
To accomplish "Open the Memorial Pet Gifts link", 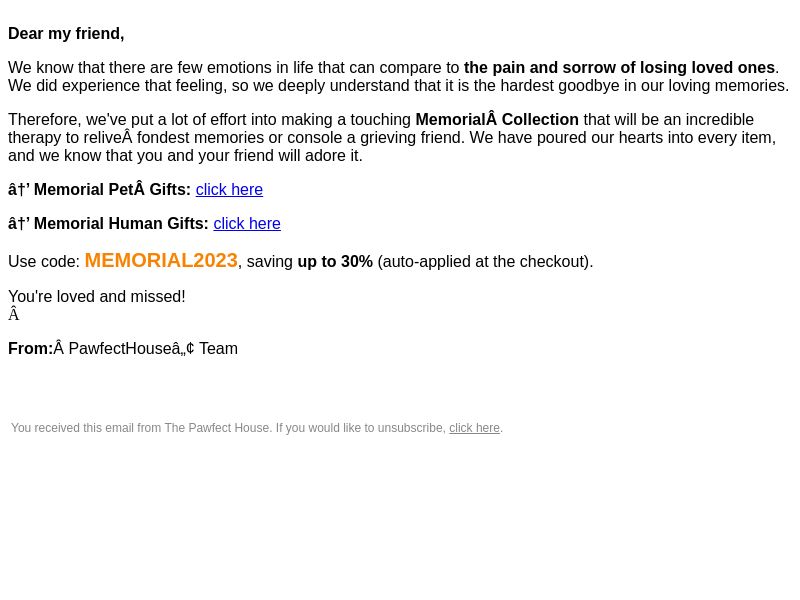I will click(x=229, y=190).
